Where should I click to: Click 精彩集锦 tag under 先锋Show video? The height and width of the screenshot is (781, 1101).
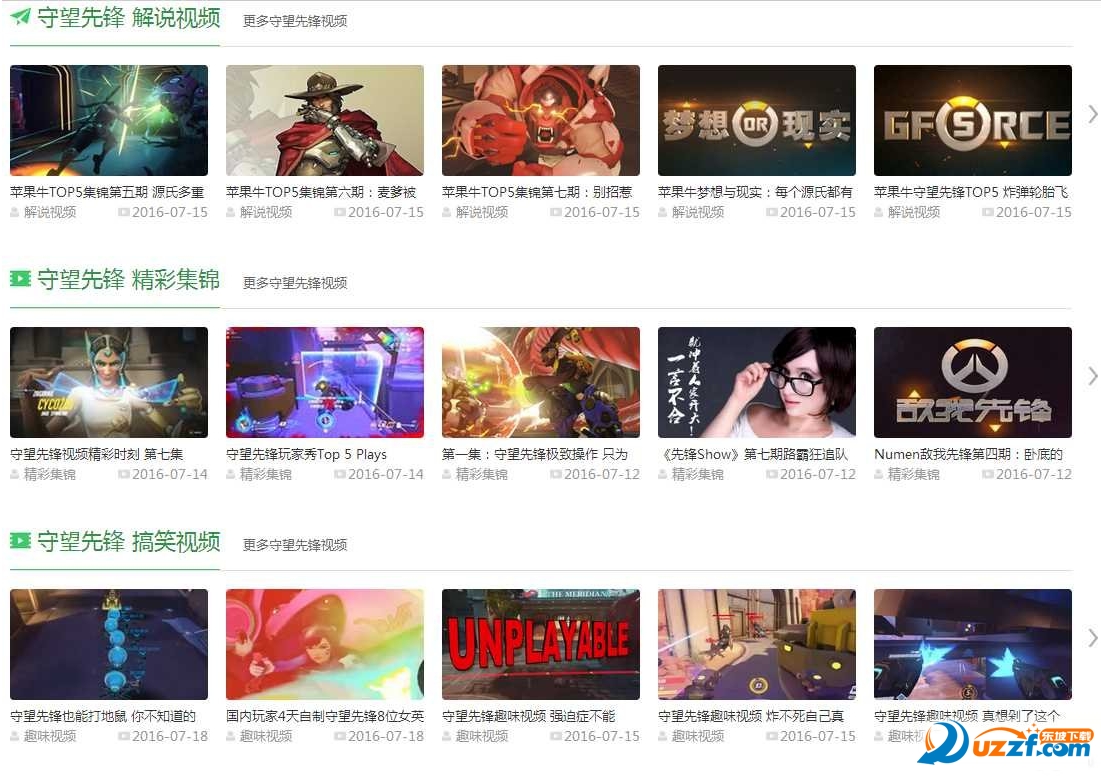[698, 473]
